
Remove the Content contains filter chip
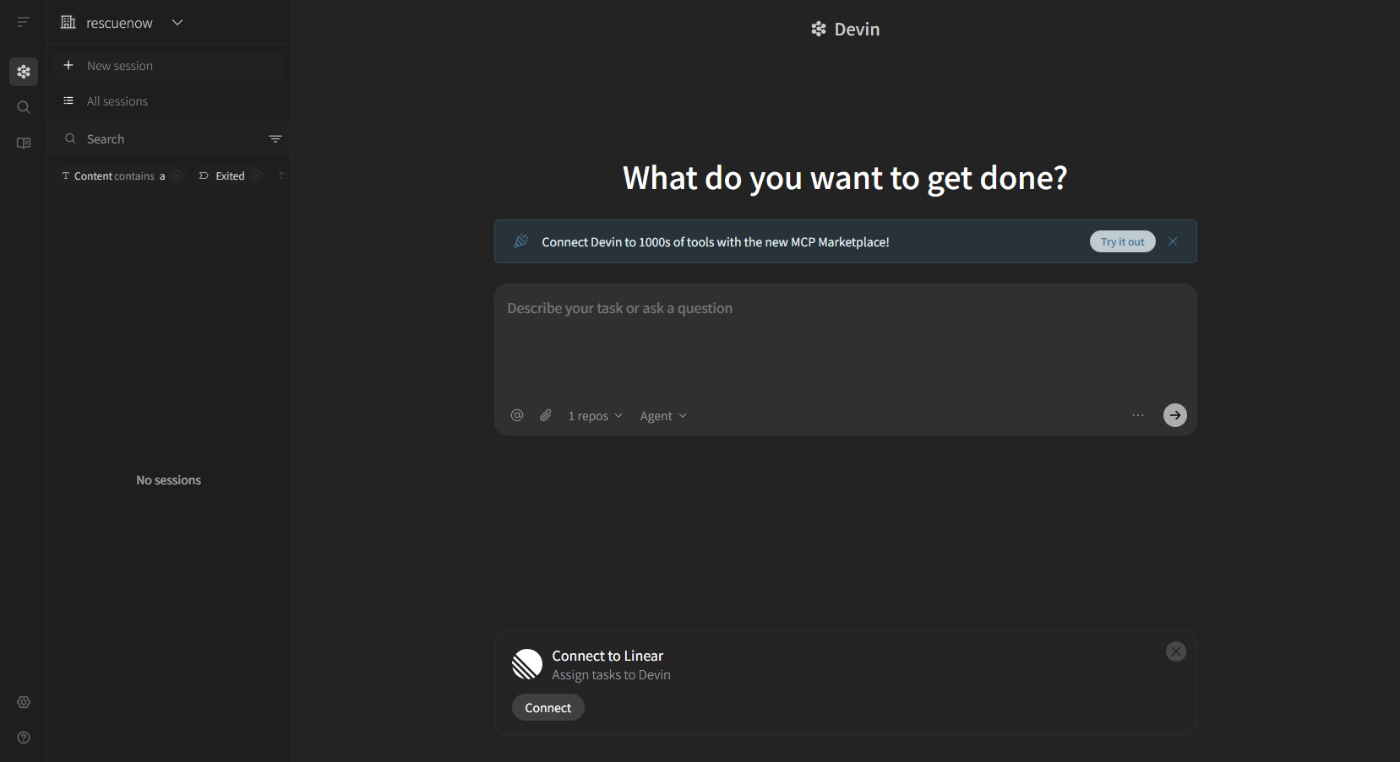click(x=176, y=176)
